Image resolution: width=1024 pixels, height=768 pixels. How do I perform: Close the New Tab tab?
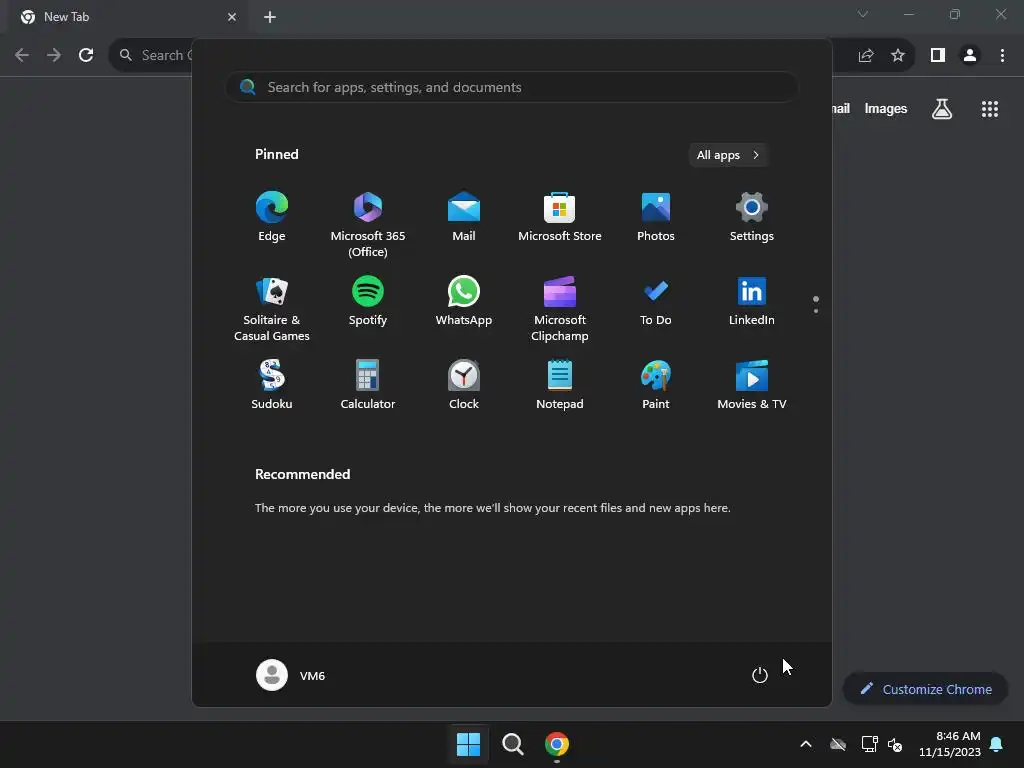pyautogui.click(x=232, y=17)
